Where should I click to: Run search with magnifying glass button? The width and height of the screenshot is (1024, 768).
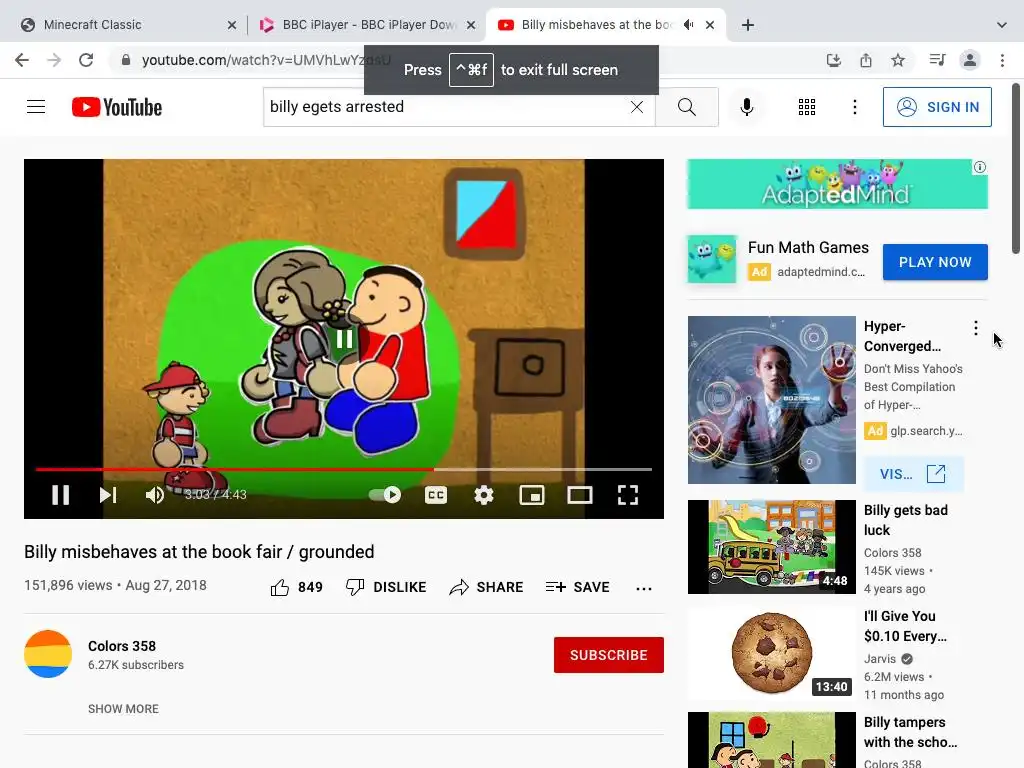tap(686, 106)
